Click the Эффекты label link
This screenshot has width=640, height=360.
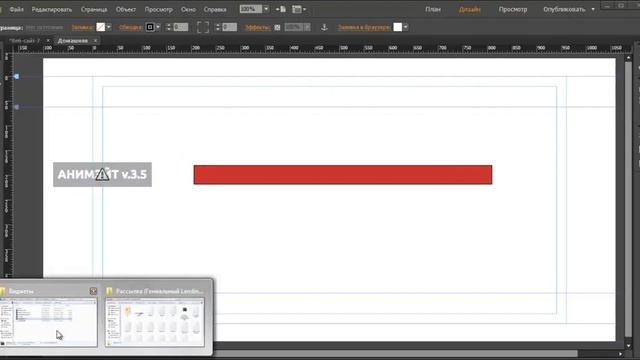click(x=258, y=27)
